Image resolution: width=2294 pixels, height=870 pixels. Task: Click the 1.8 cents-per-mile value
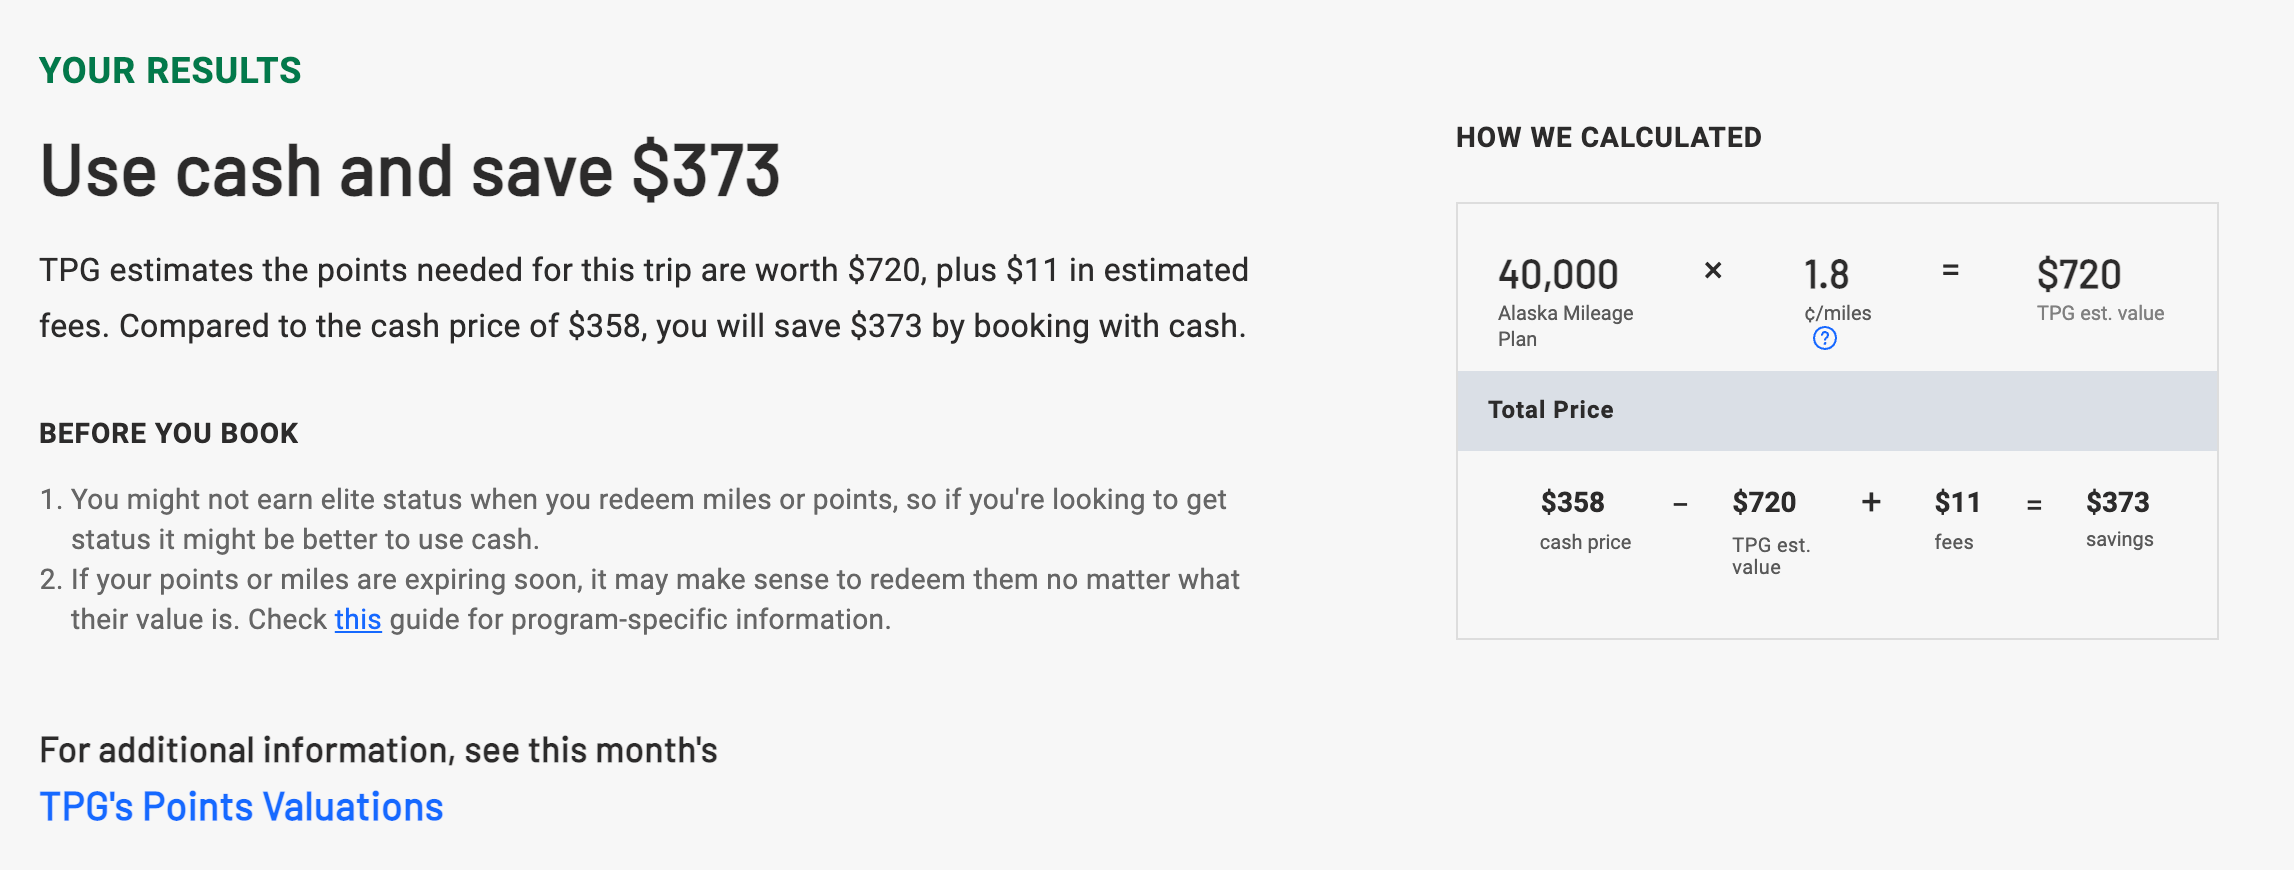click(x=1826, y=275)
